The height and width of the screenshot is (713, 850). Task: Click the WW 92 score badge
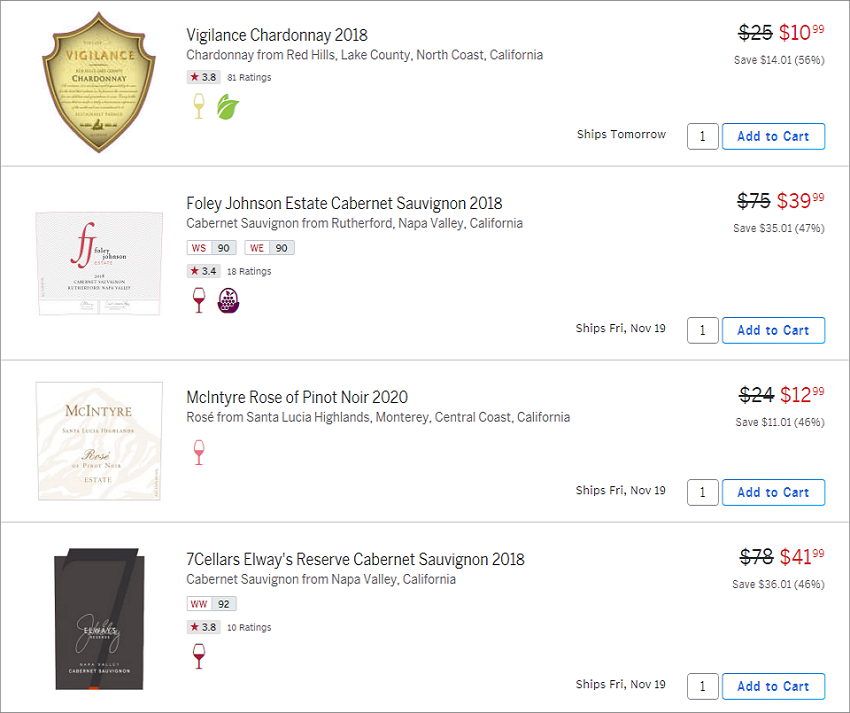(211, 604)
